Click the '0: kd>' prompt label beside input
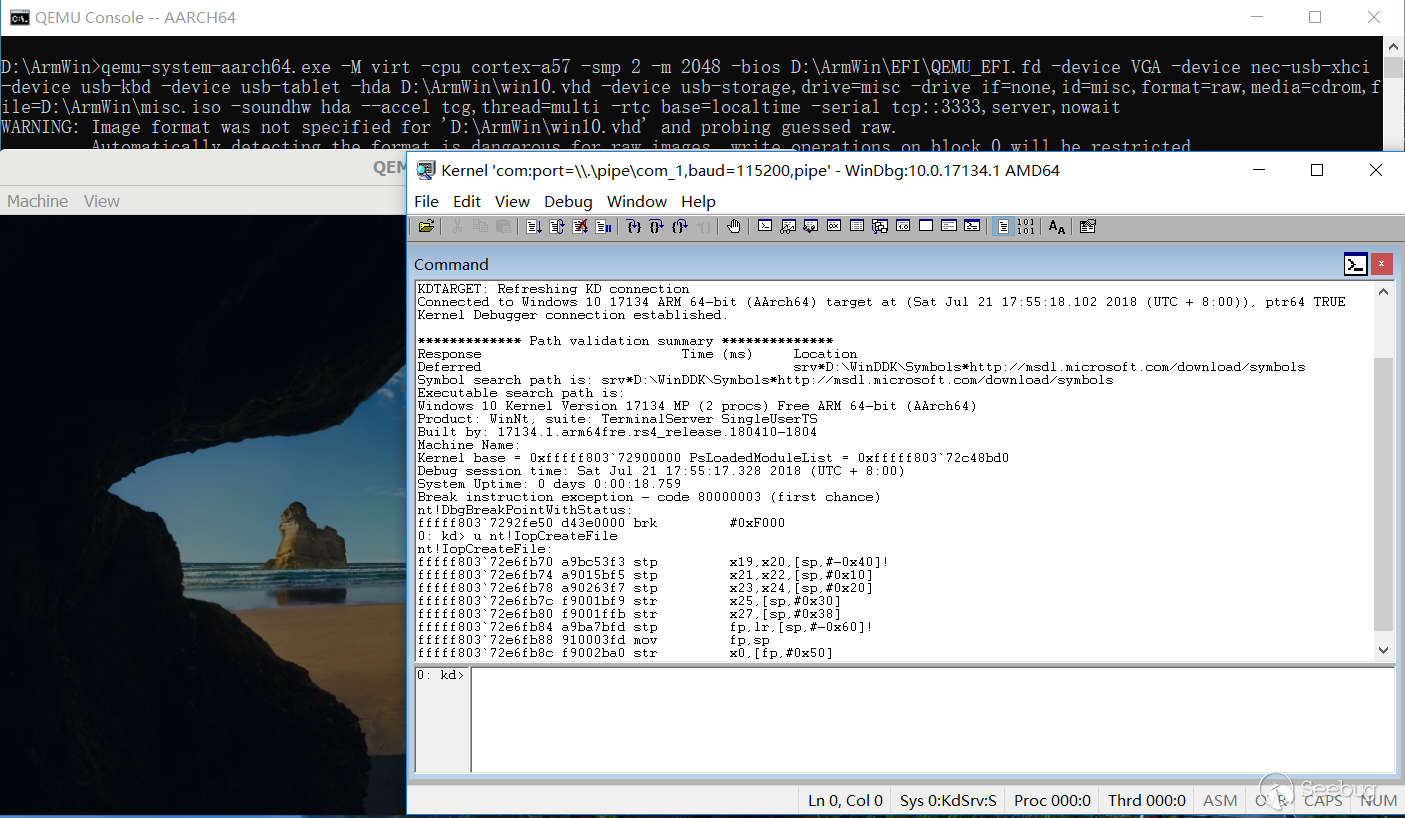Viewport: 1405px width, 818px height. pos(441,675)
